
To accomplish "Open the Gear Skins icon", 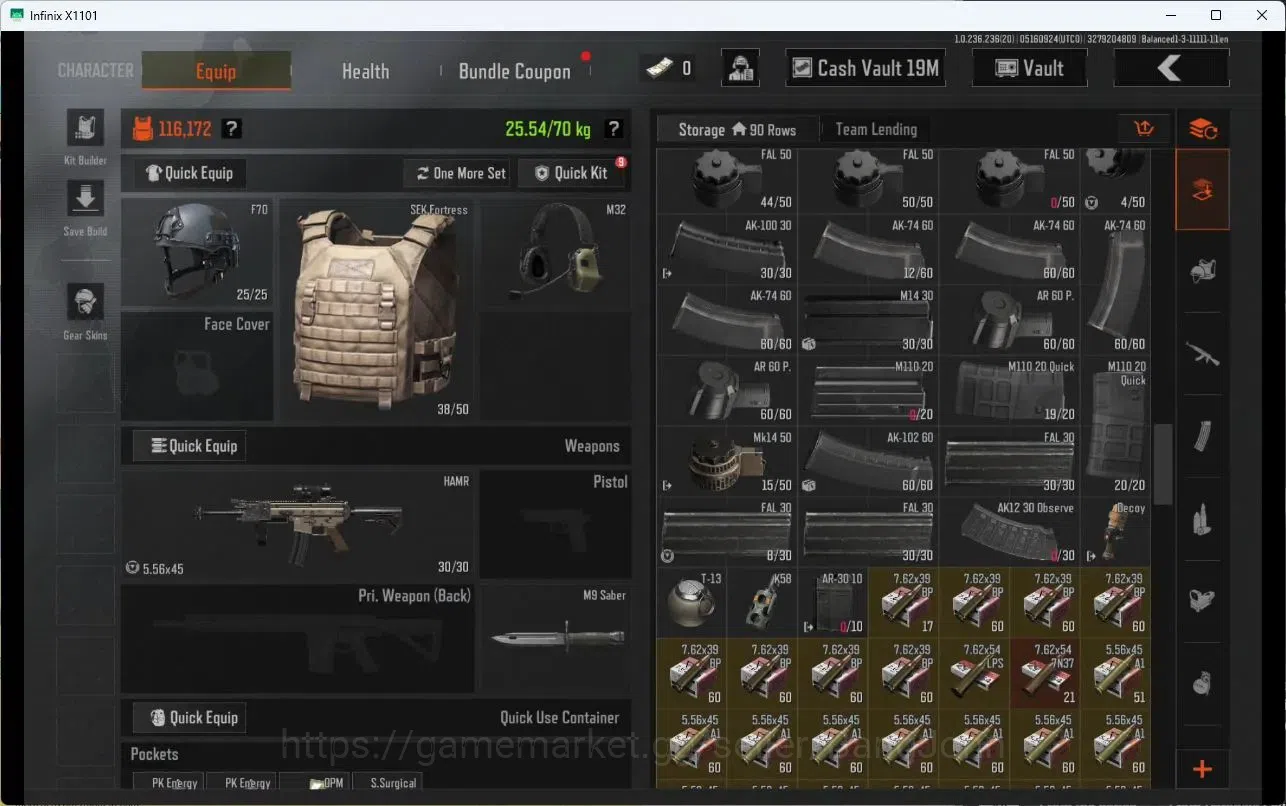I will click(x=85, y=303).
